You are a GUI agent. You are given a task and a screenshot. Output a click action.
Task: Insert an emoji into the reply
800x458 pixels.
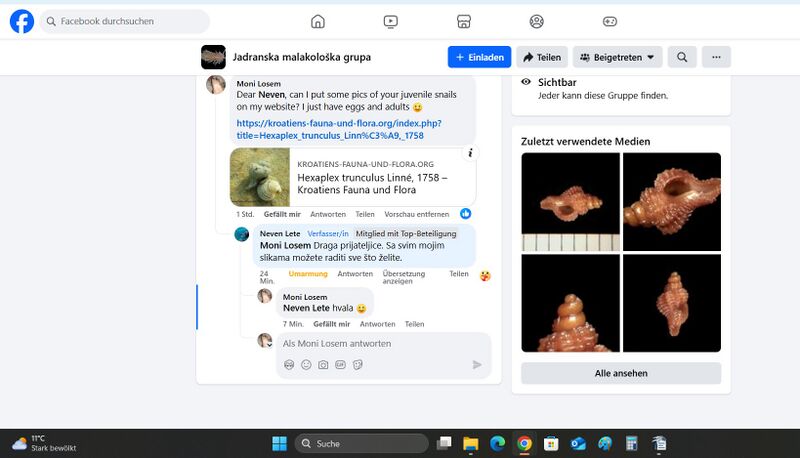tap(306, 365)
